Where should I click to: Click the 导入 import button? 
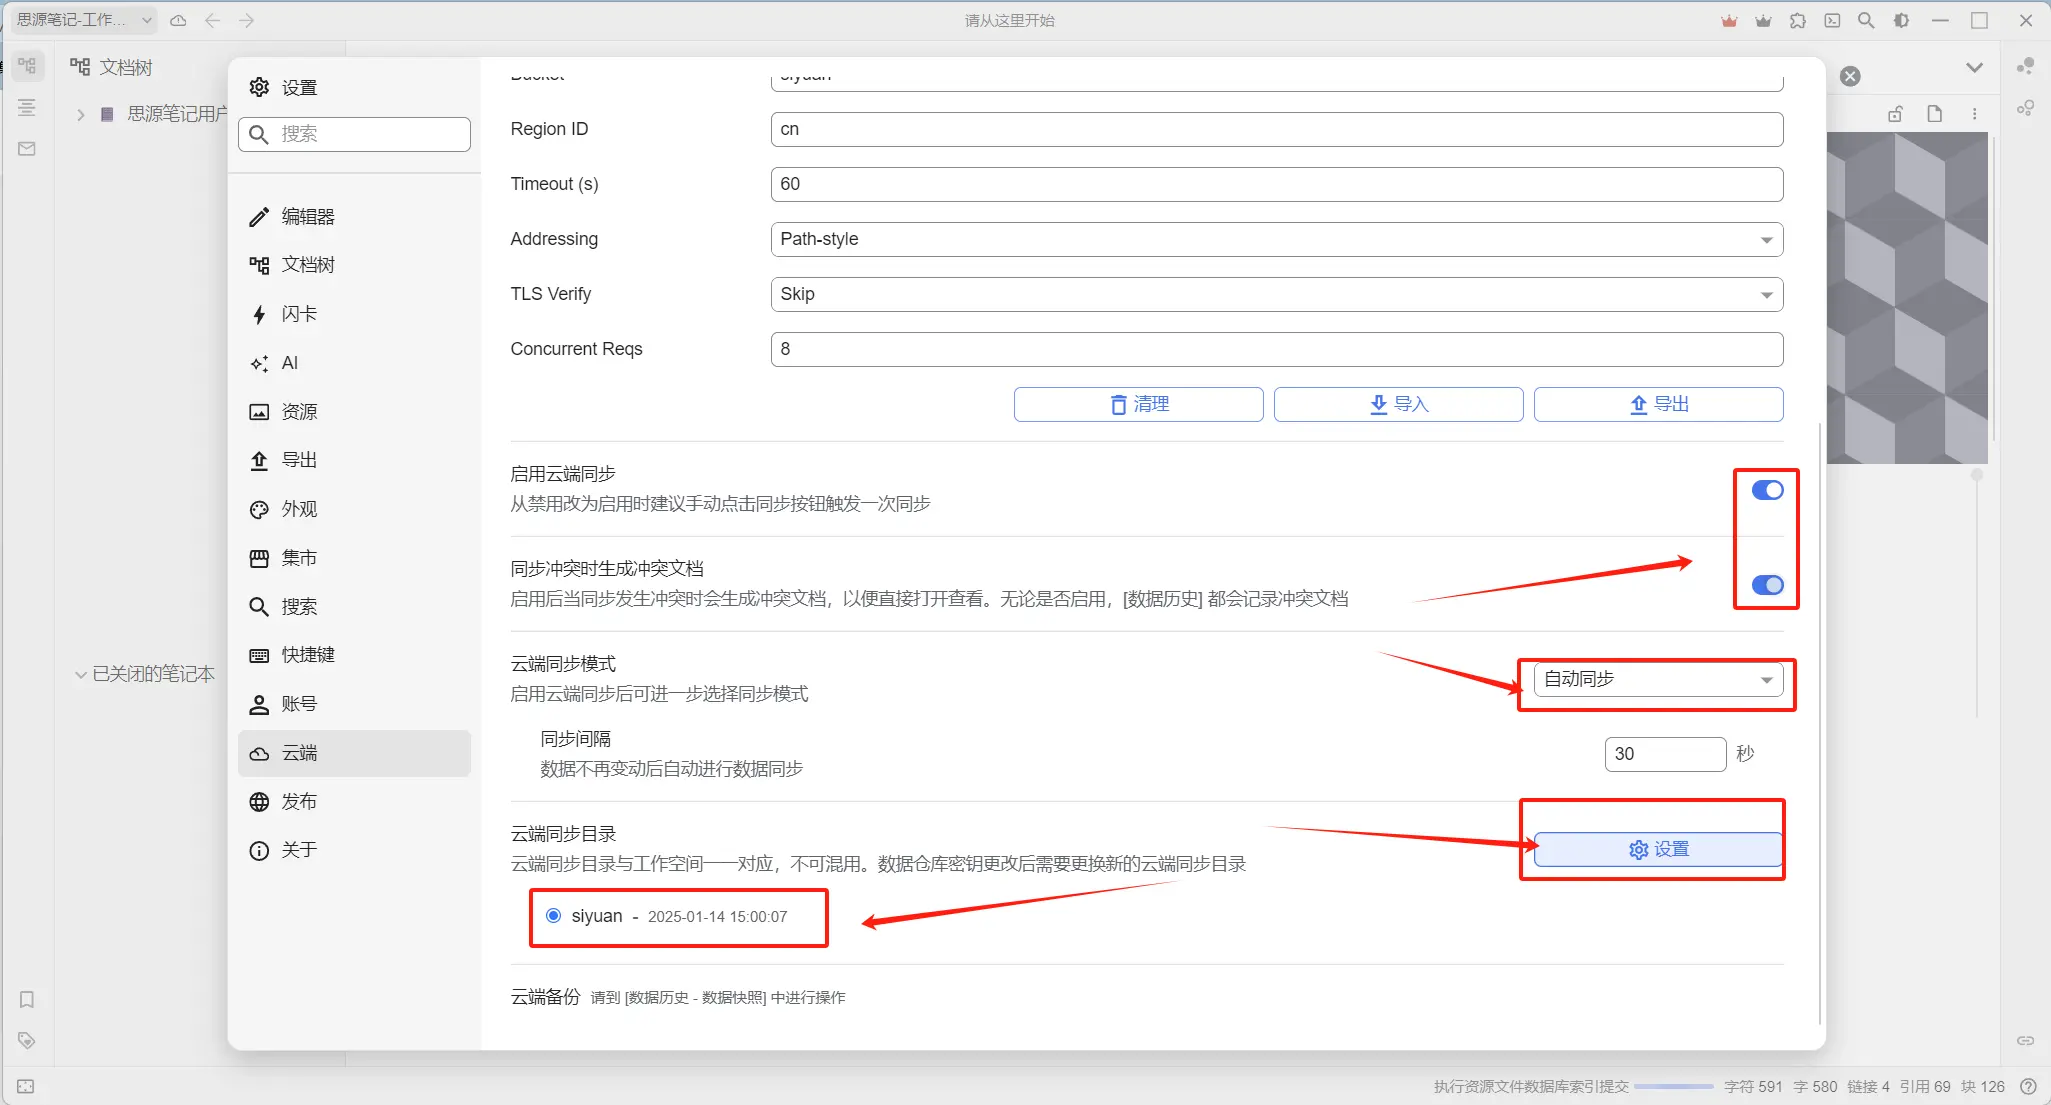(x=1399, y=404)
